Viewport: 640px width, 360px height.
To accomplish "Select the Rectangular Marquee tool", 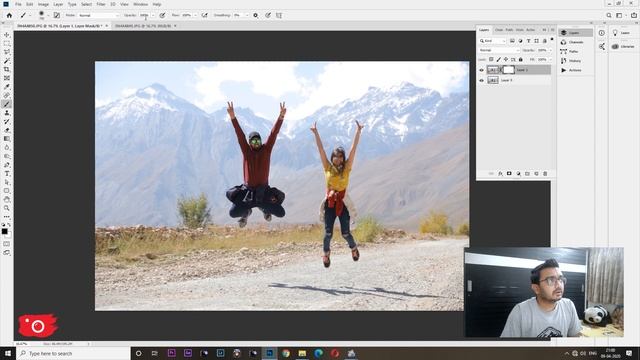I will 7,43.
